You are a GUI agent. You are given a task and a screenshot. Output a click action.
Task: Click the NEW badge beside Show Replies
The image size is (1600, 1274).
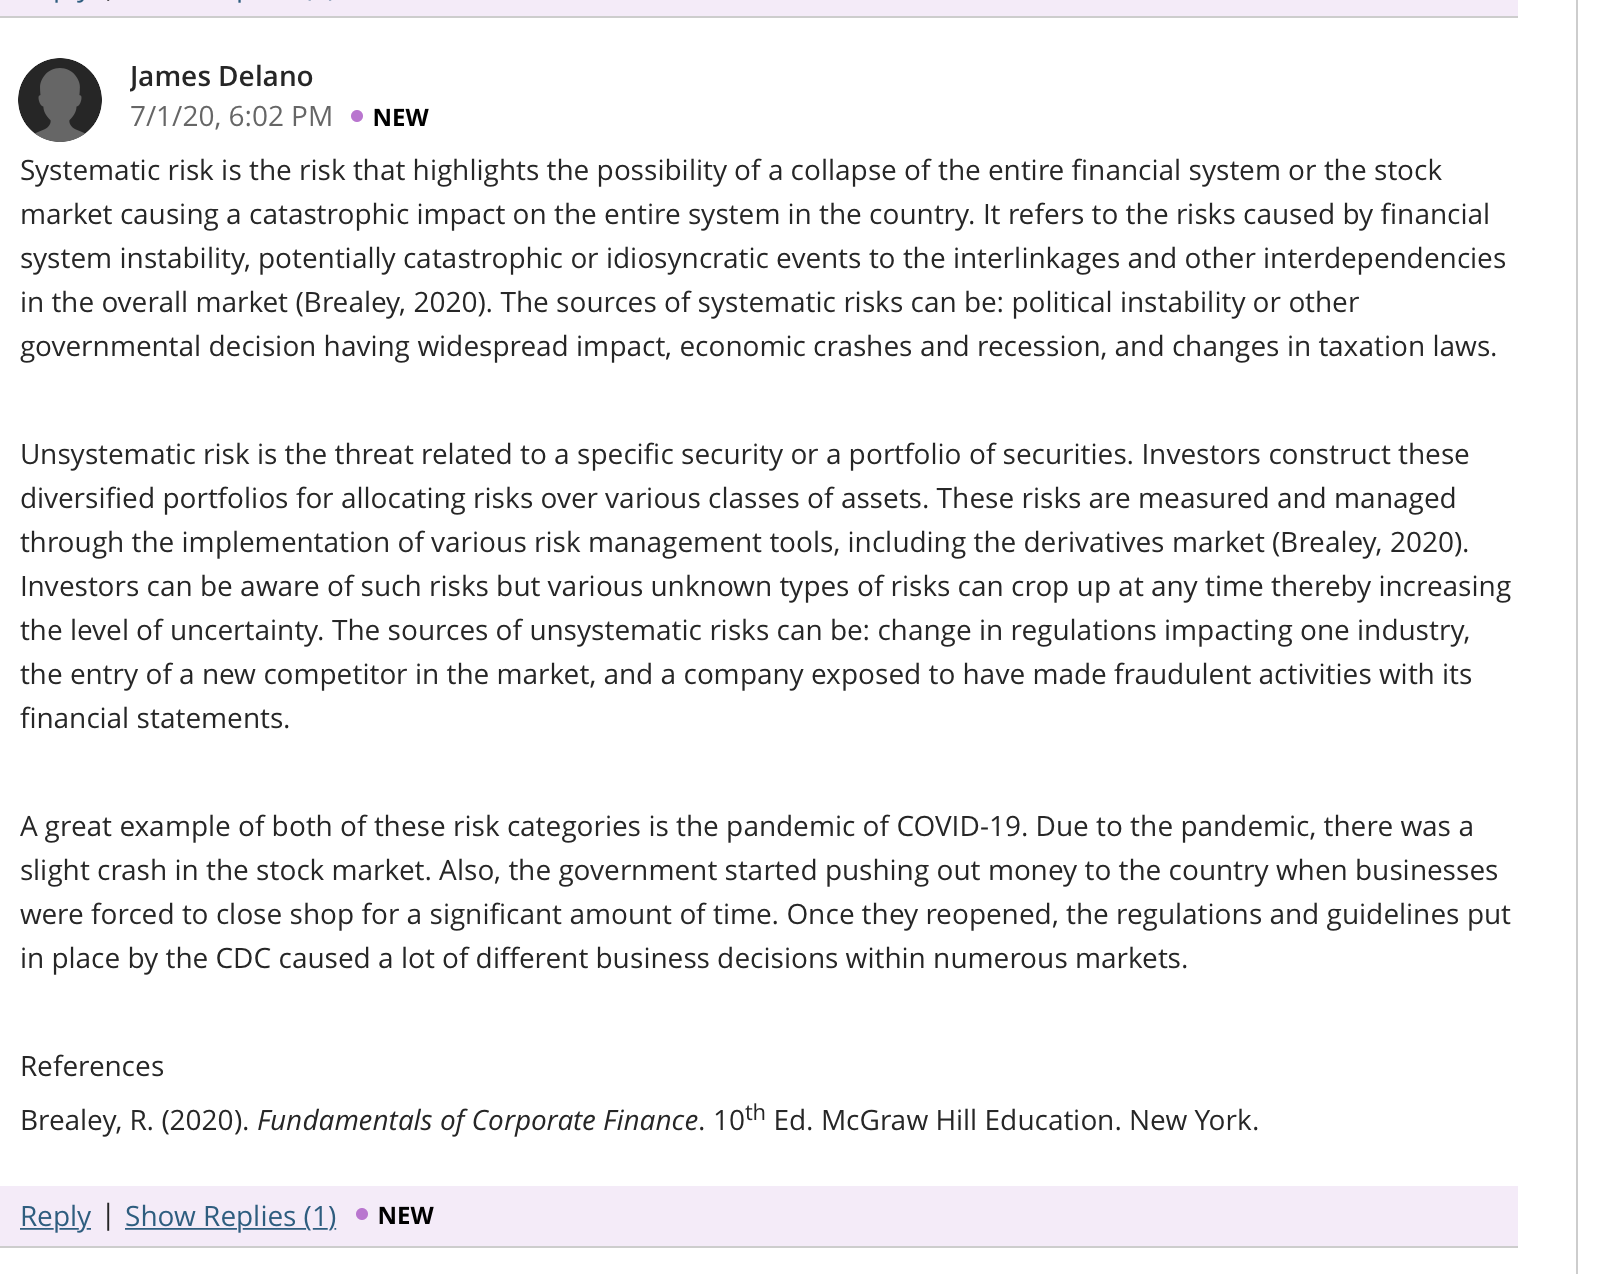tap(405, 1215)
